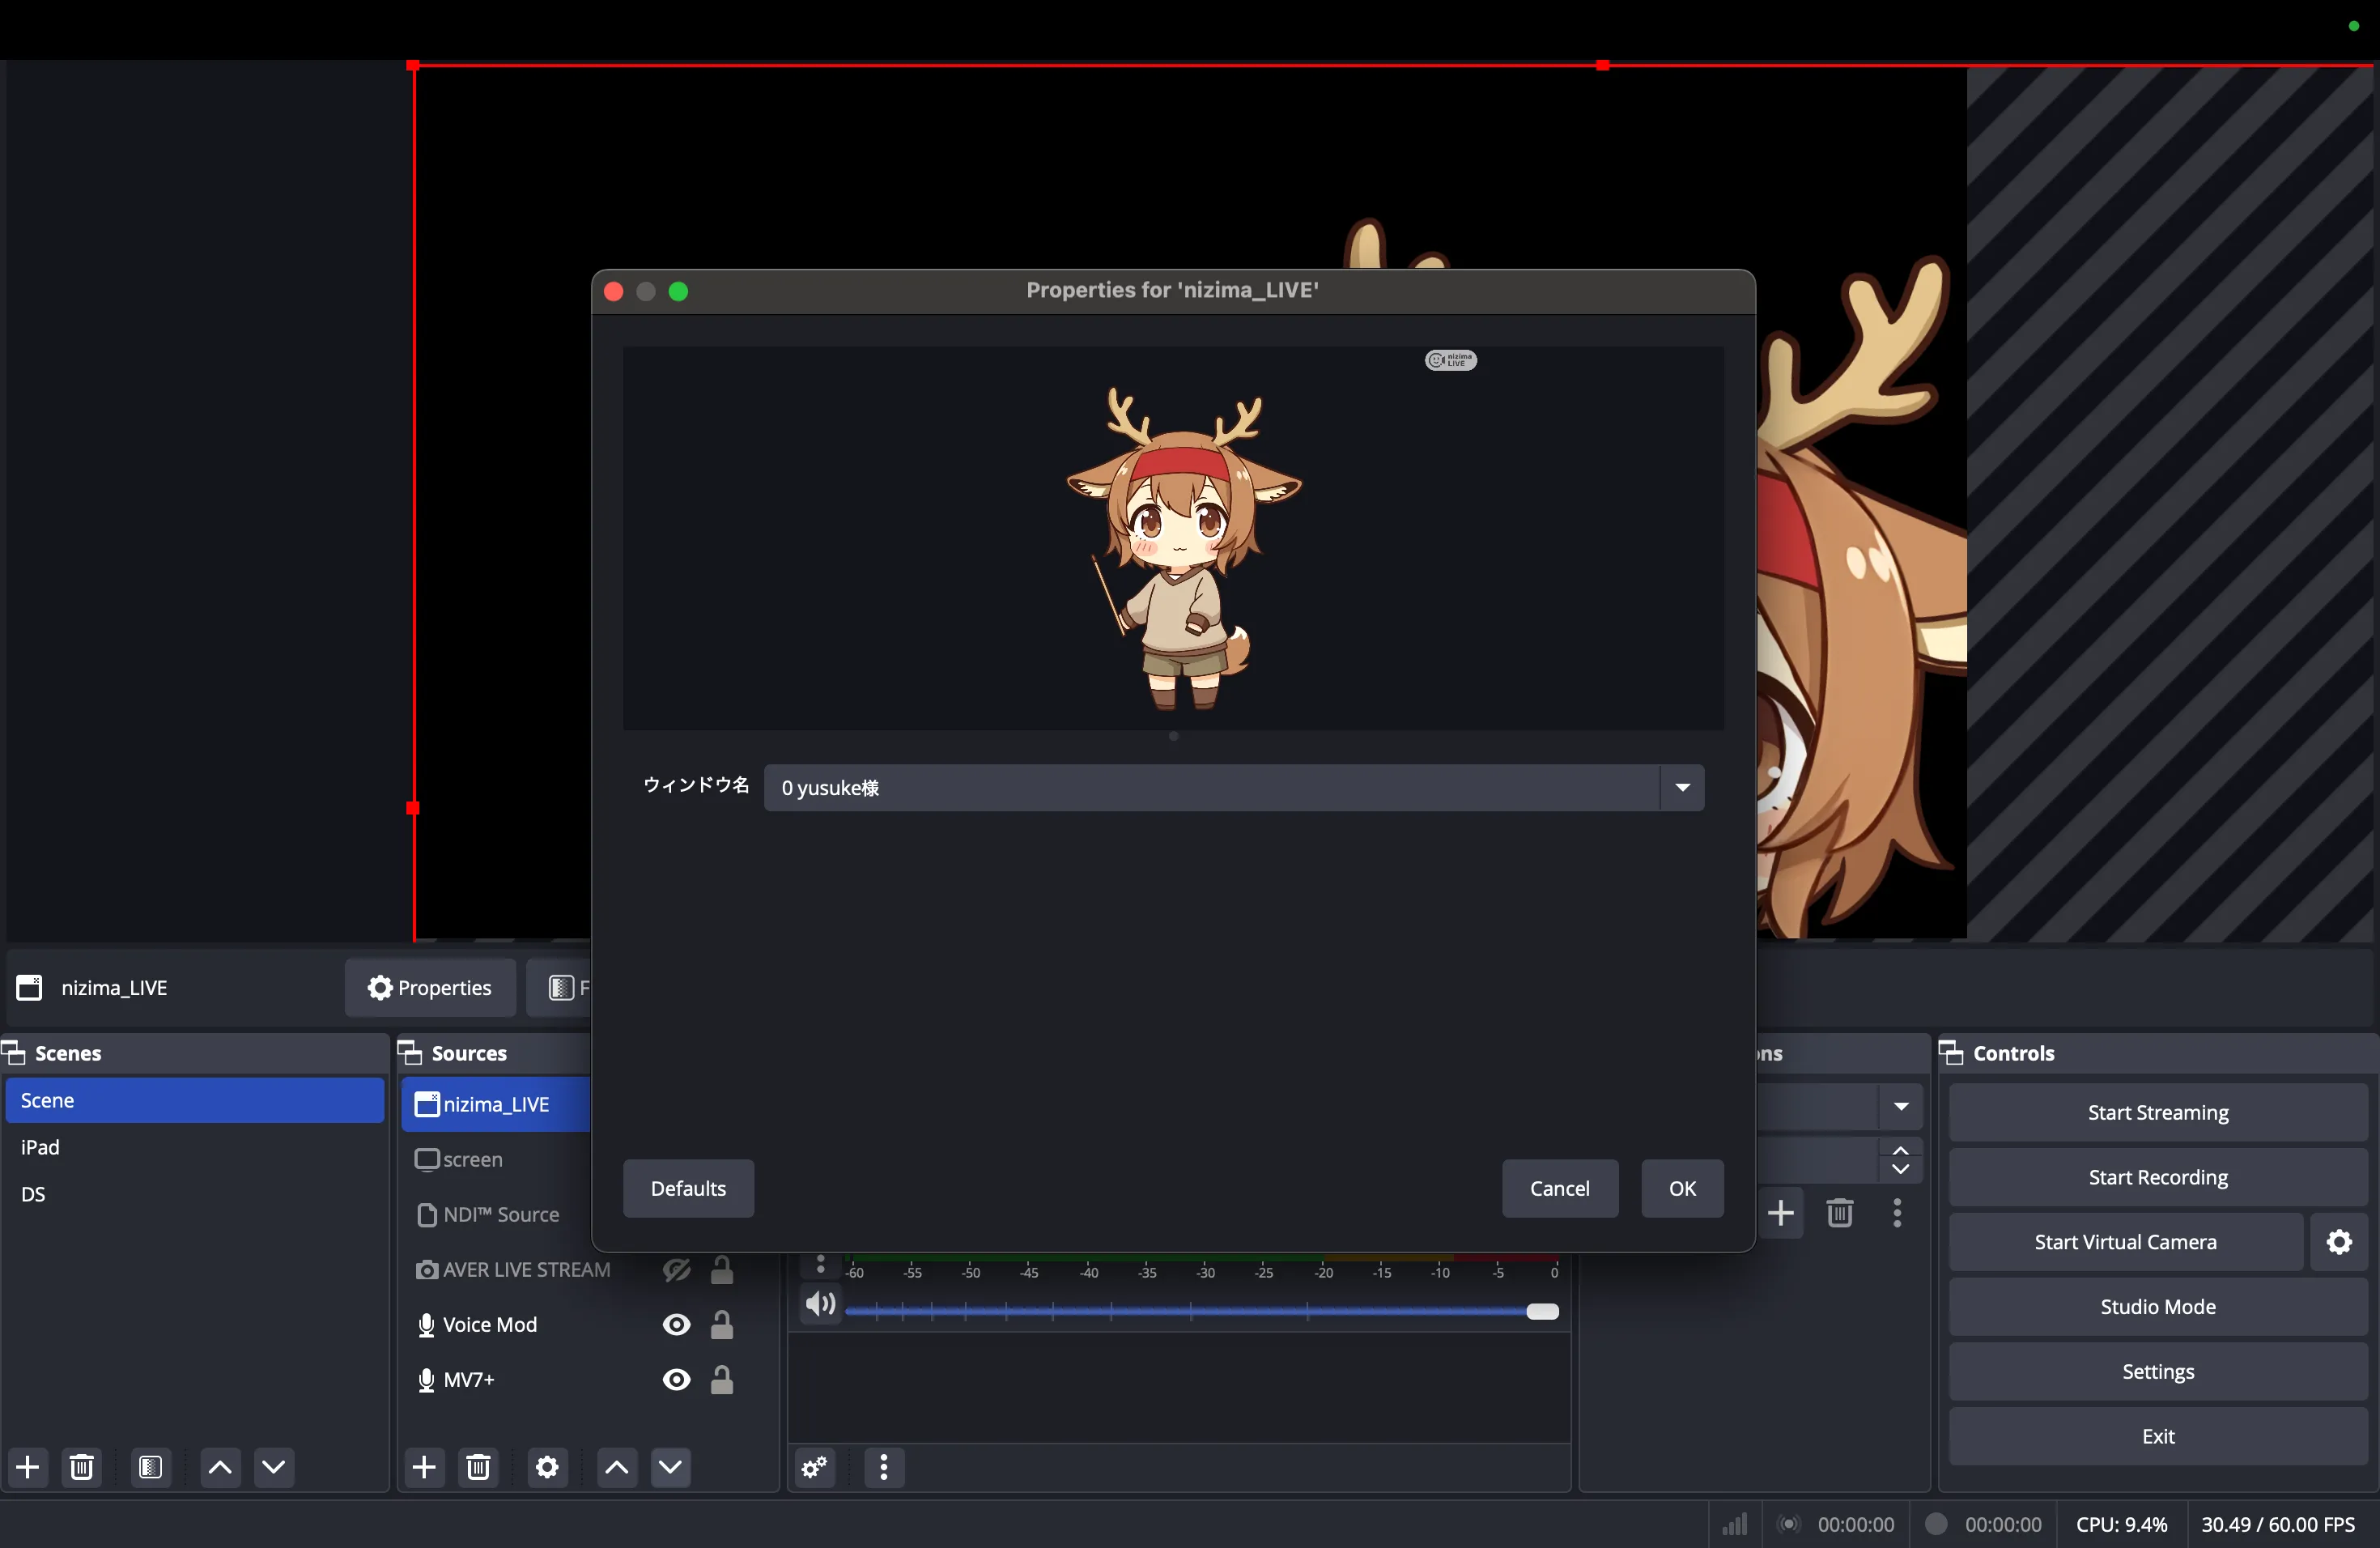Mute the audio mixer speaker icon
The height and width of the screenshot is (1548, 2380).
click(x=820, y=1304)
